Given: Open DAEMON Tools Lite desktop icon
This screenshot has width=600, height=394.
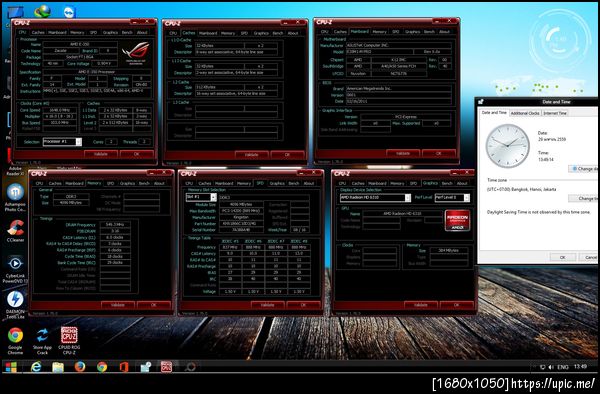Looking at the screenshot, I should point(15,305).
